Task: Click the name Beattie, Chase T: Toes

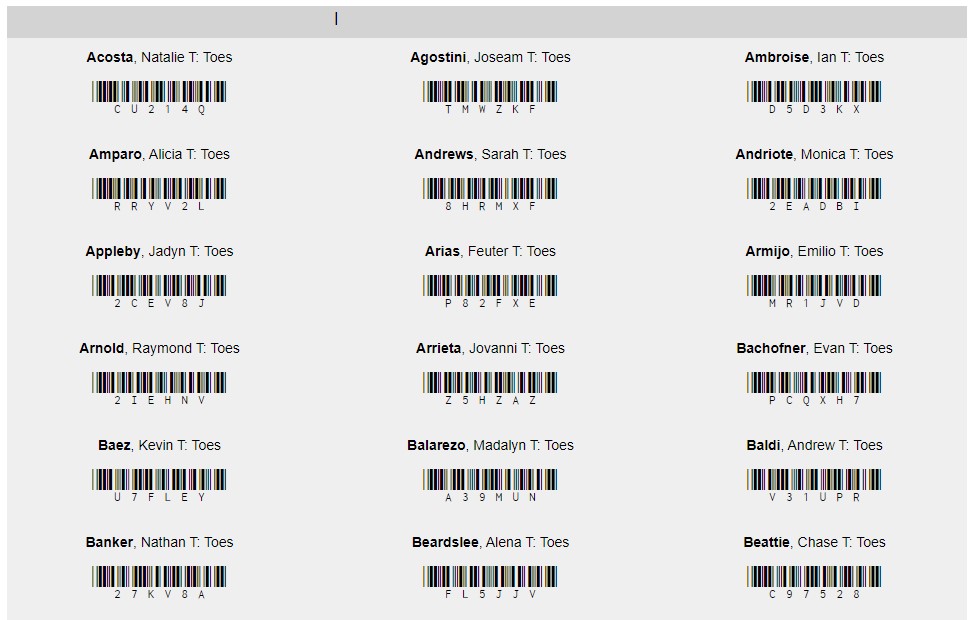Action: 814,542
